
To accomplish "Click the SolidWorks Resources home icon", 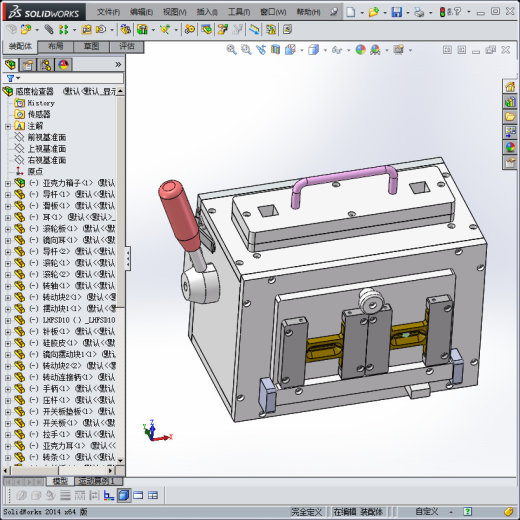I will tap(510, 87).
